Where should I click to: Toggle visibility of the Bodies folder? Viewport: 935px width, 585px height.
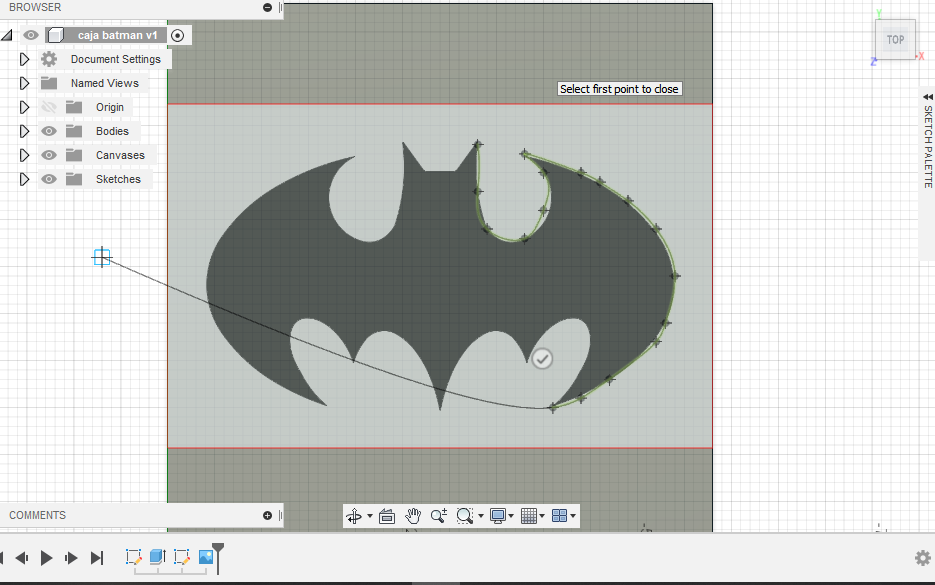48,130
